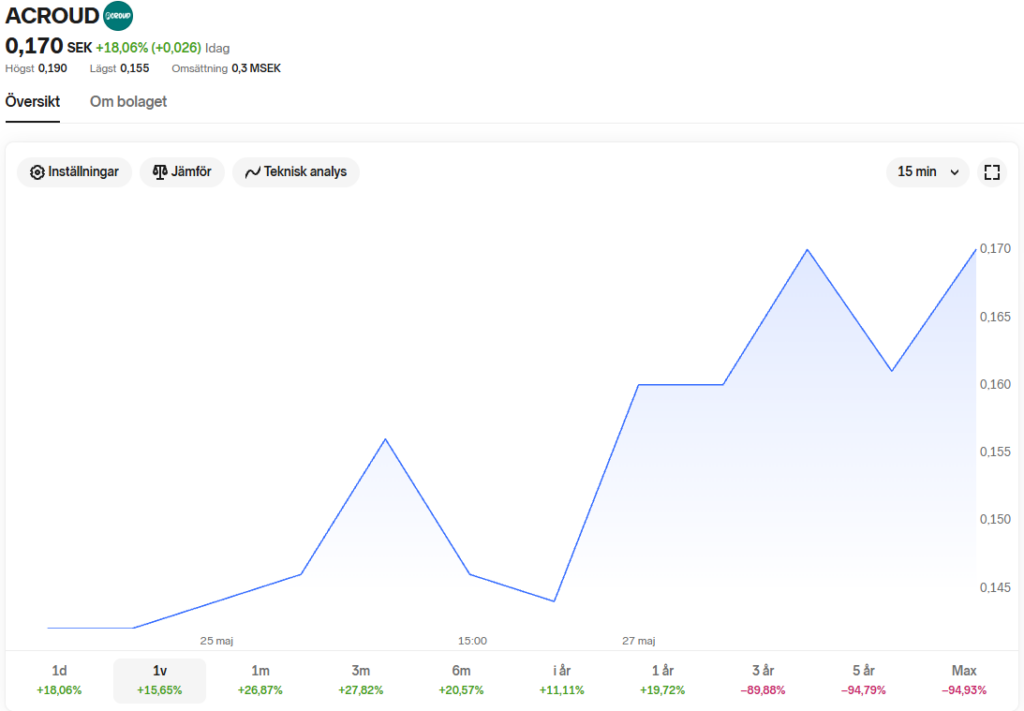The image size is (1024, 711).
Task: Switch to the Översikt tab
Action: 33,102
